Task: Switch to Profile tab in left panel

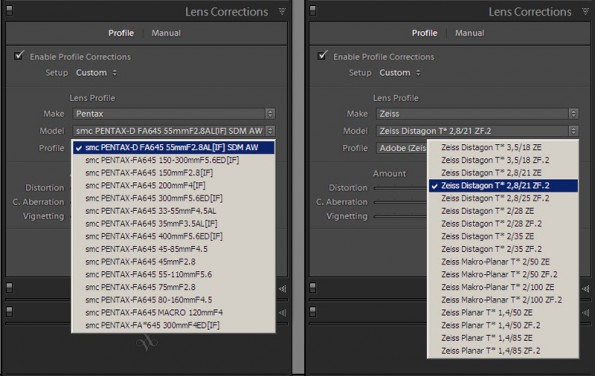Action: coord(121,33)
